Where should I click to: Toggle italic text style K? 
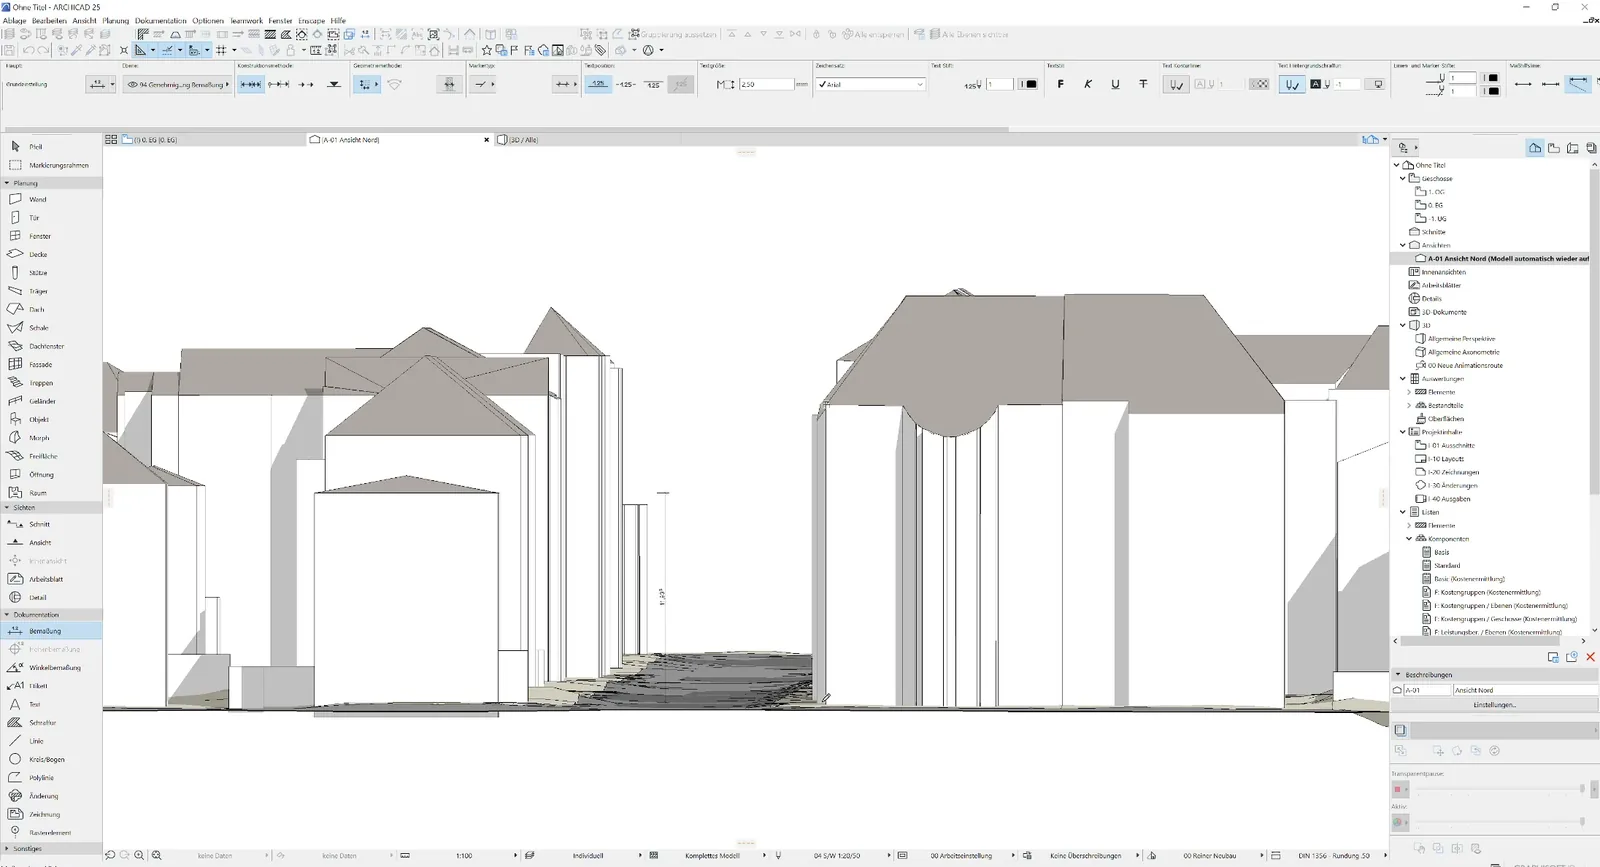1088,84
